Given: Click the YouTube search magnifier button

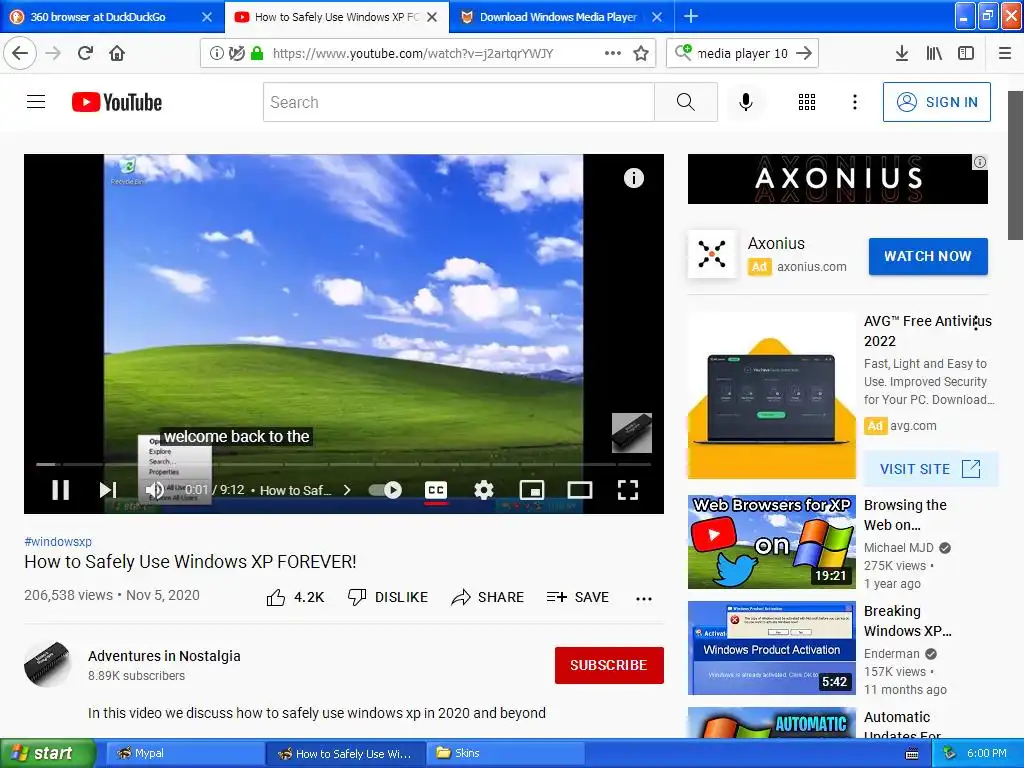Looking at the screenshot, I should pos(686,102).
